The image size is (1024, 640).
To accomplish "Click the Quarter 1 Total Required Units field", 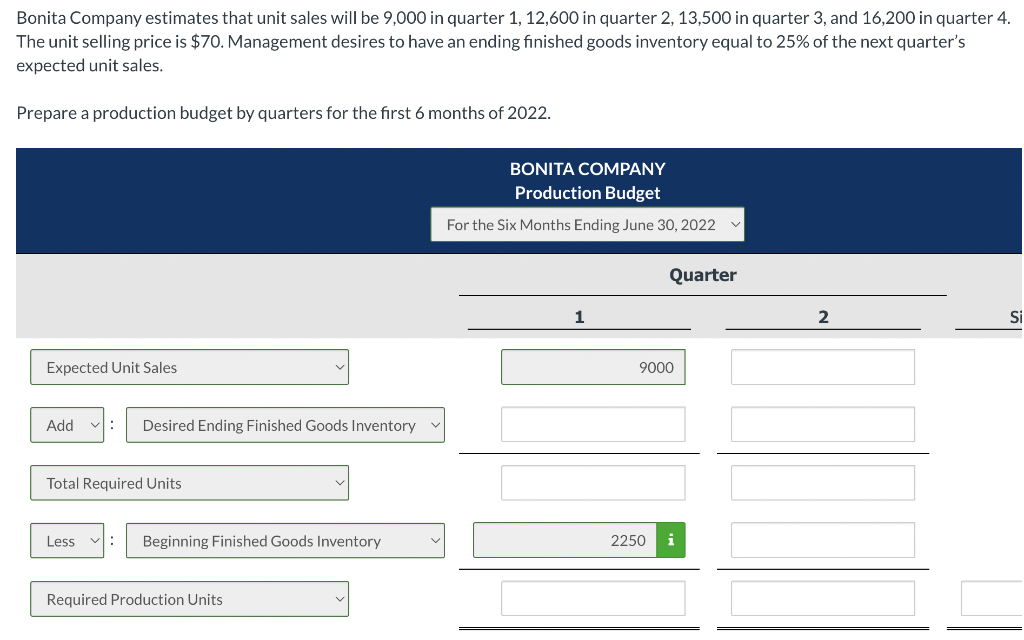I will click(592, 482).
